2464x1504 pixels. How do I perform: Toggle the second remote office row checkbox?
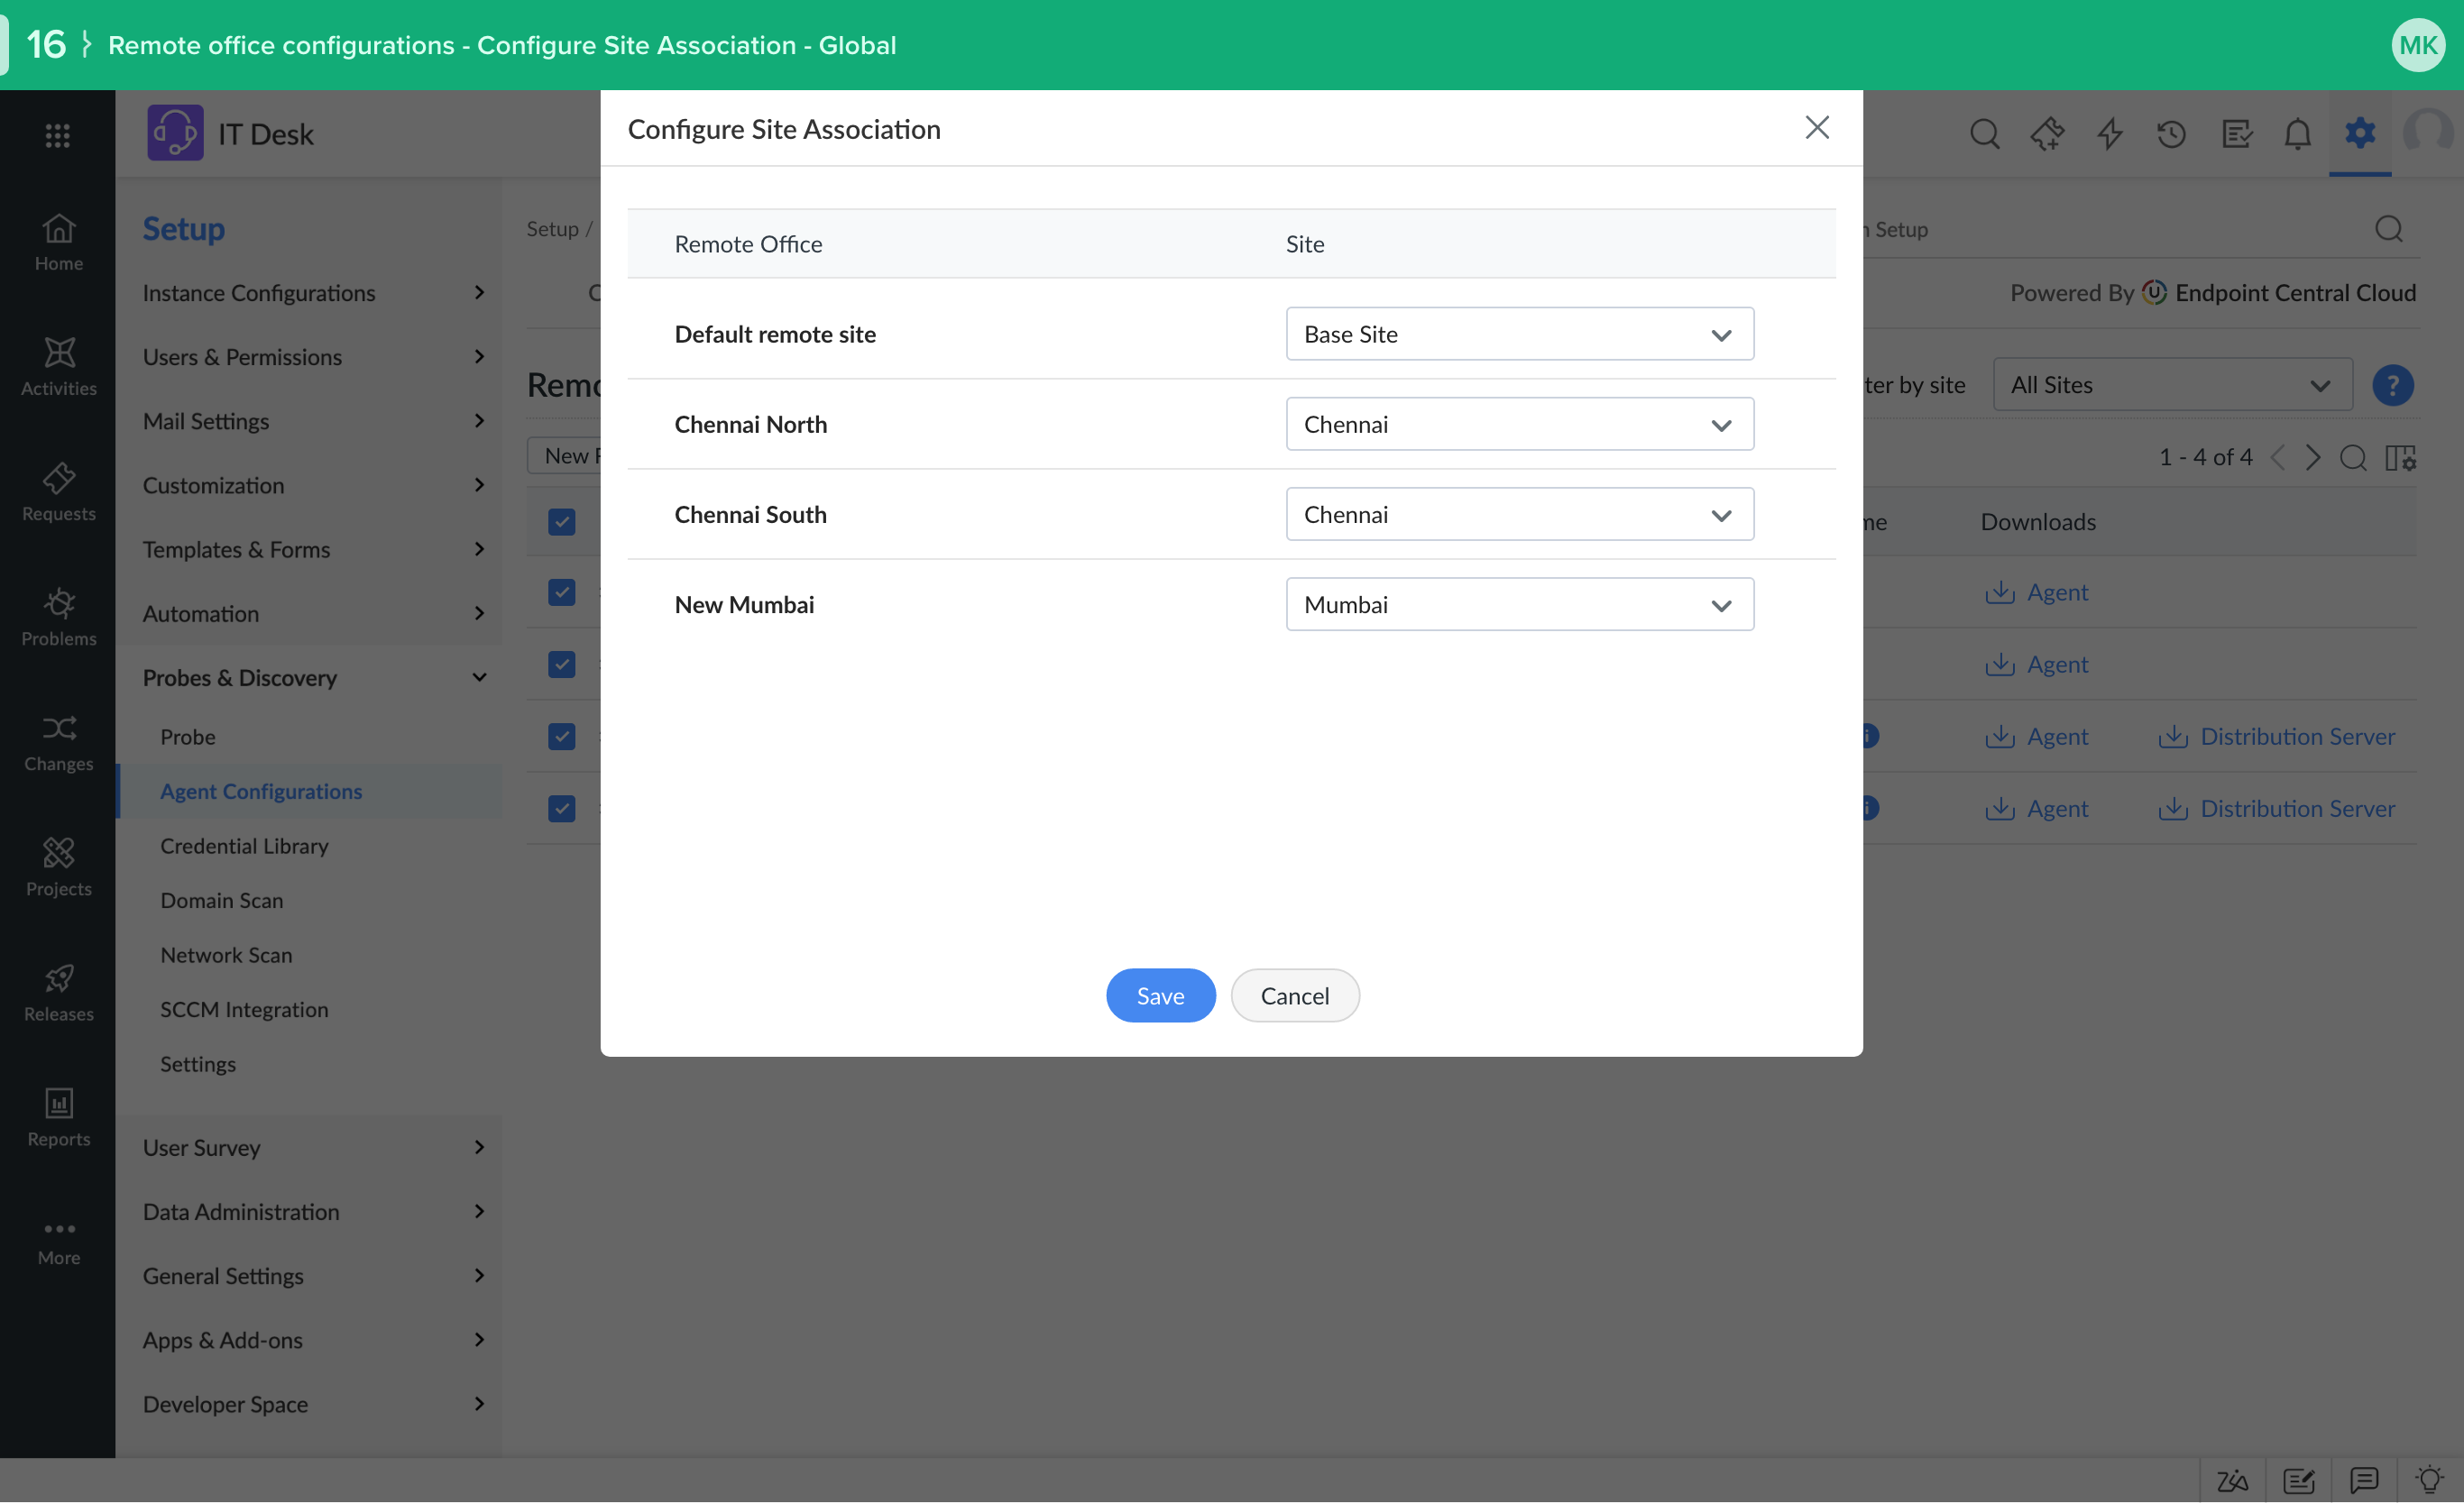coord(562,665)
